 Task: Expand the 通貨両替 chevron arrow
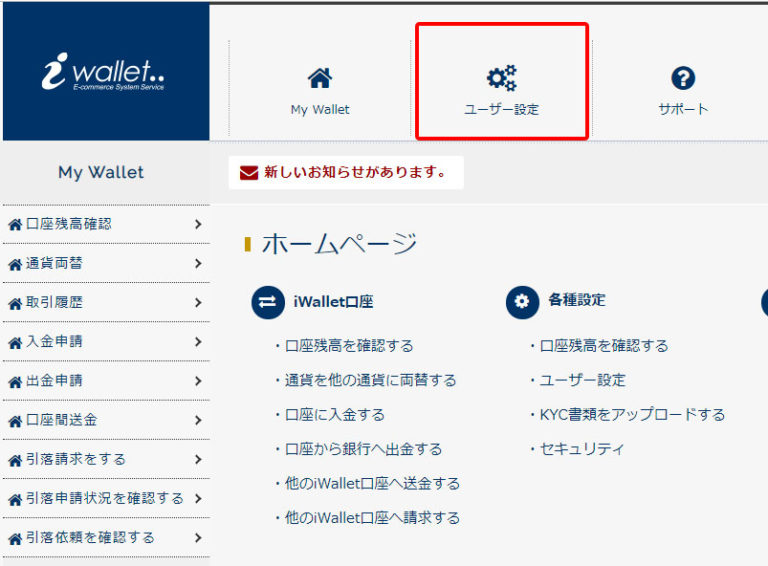tap(198, 263)
